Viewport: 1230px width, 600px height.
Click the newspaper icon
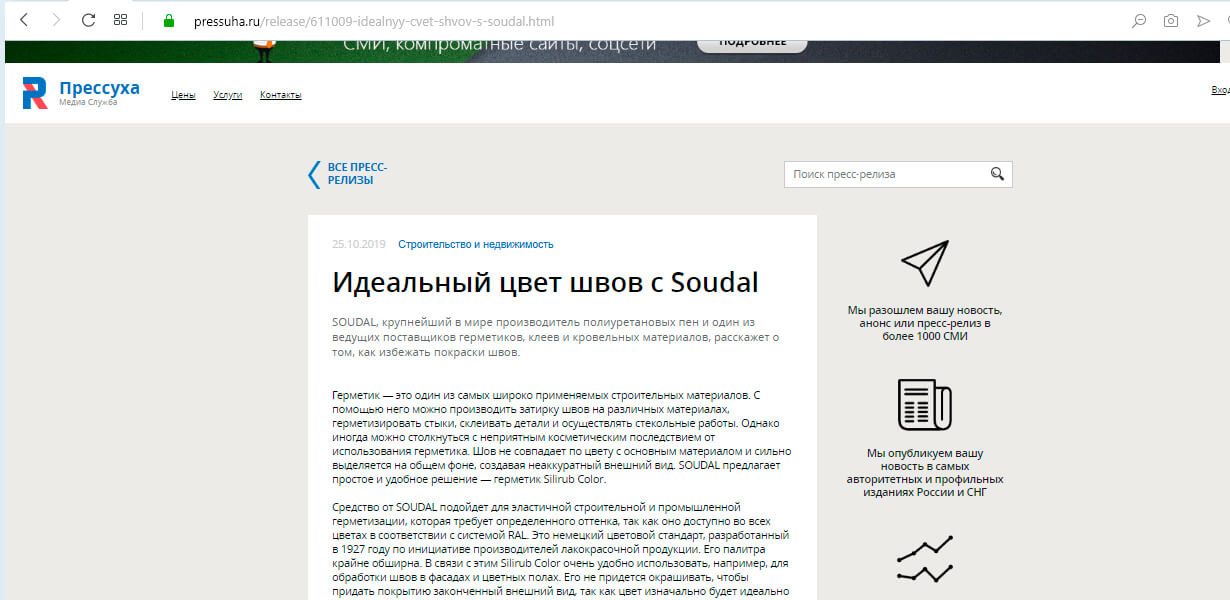coord(924,404)
